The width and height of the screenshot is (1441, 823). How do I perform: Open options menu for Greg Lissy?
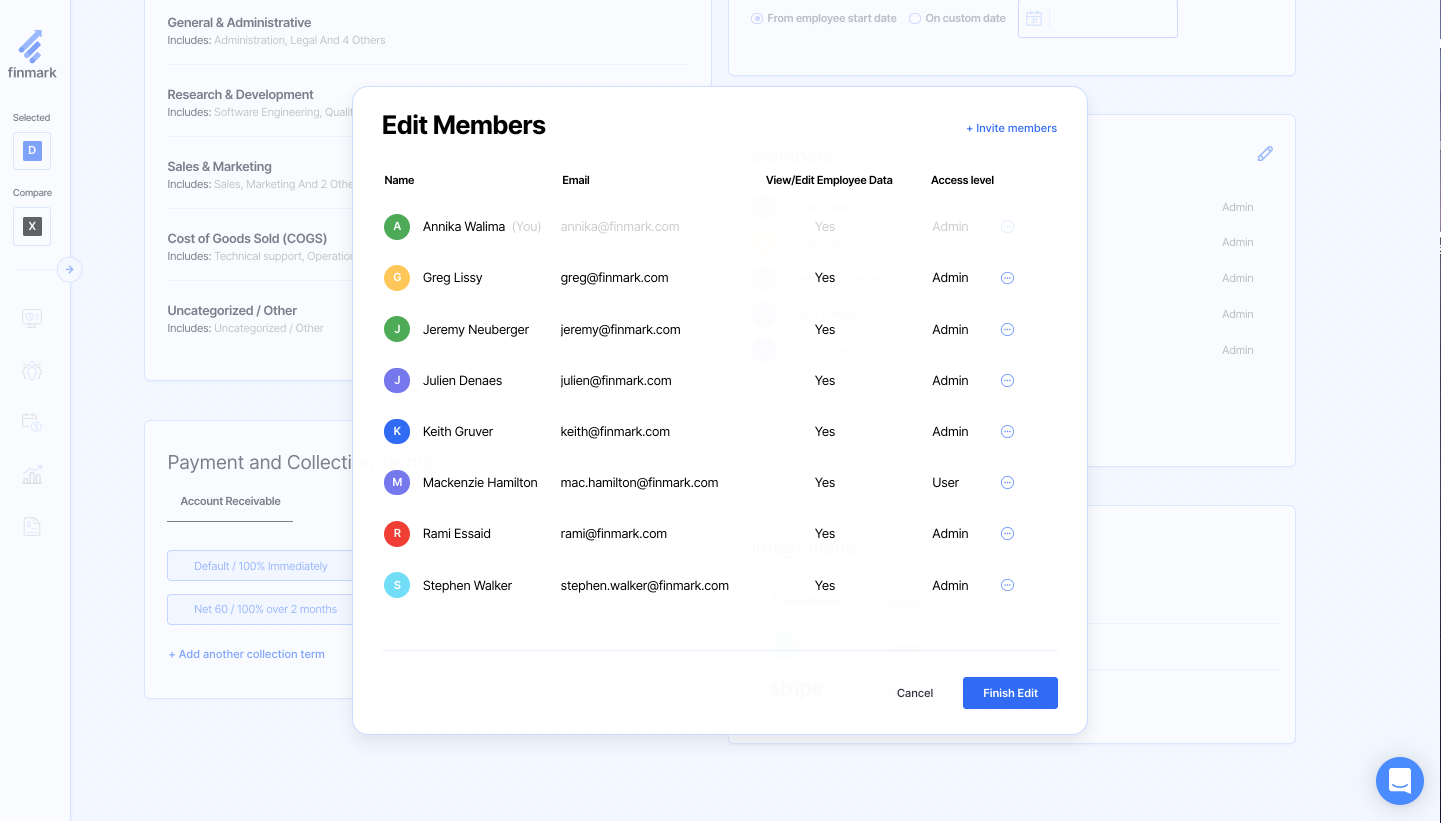[1007, 278]
